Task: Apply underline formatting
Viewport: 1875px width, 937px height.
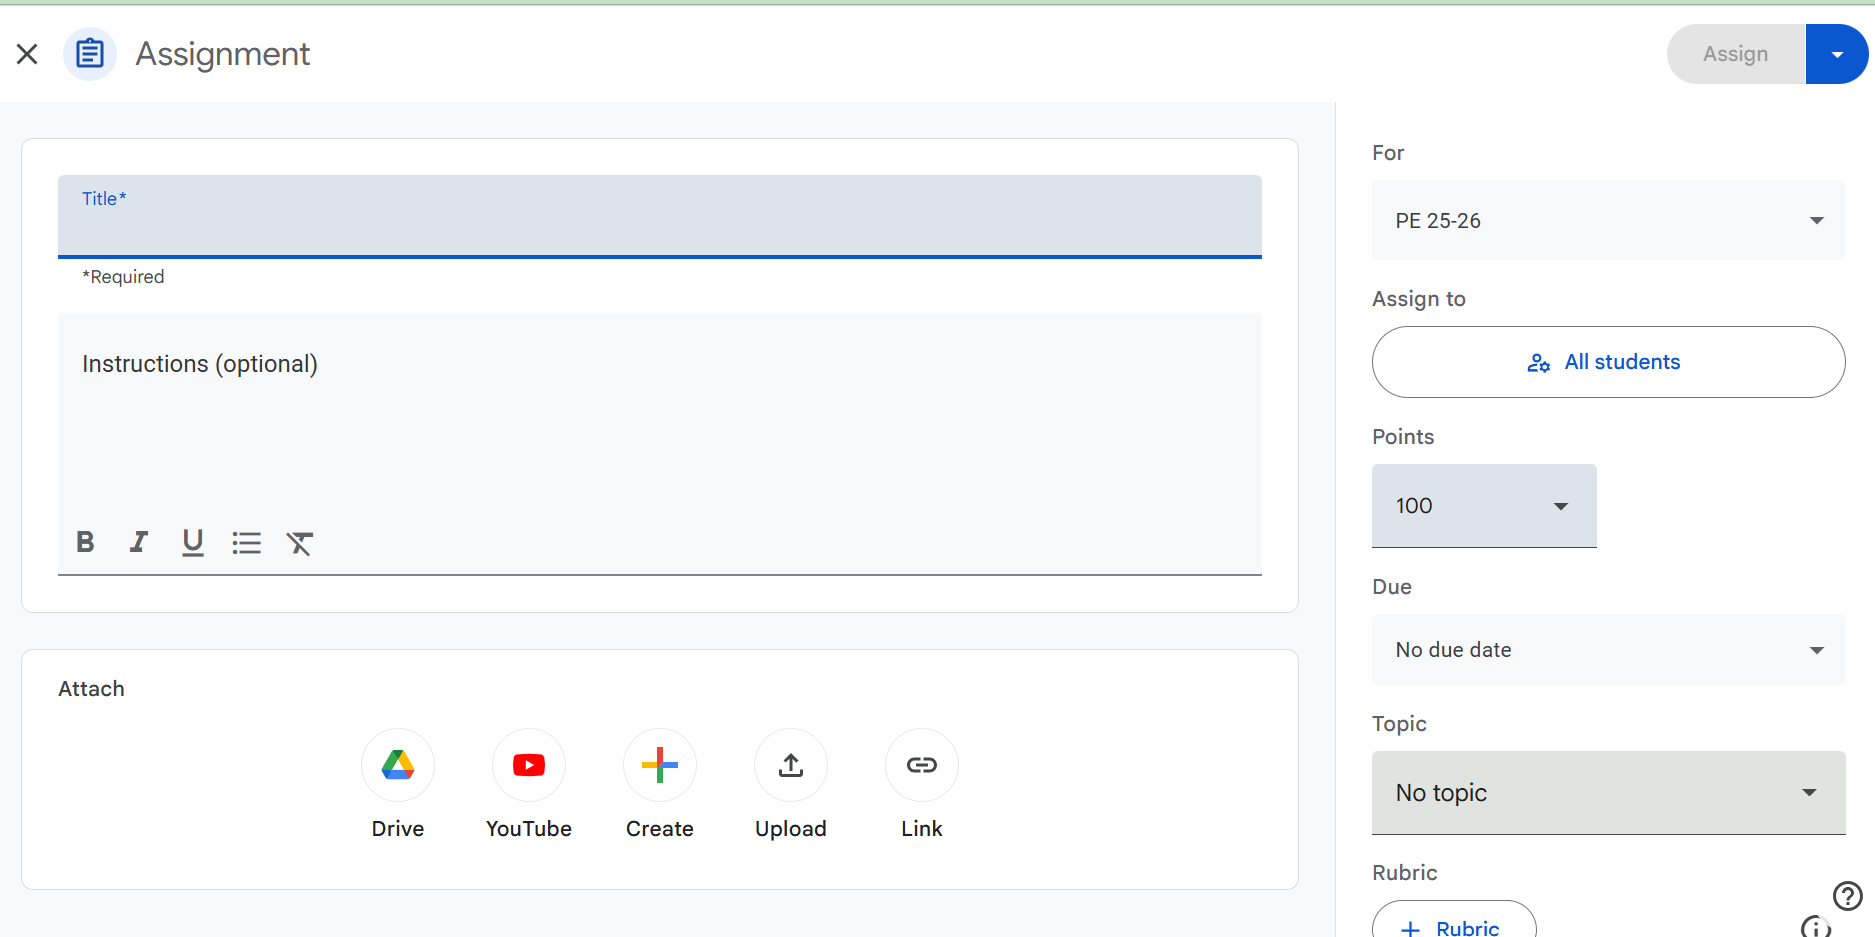Action: click(x=192, y=542)
